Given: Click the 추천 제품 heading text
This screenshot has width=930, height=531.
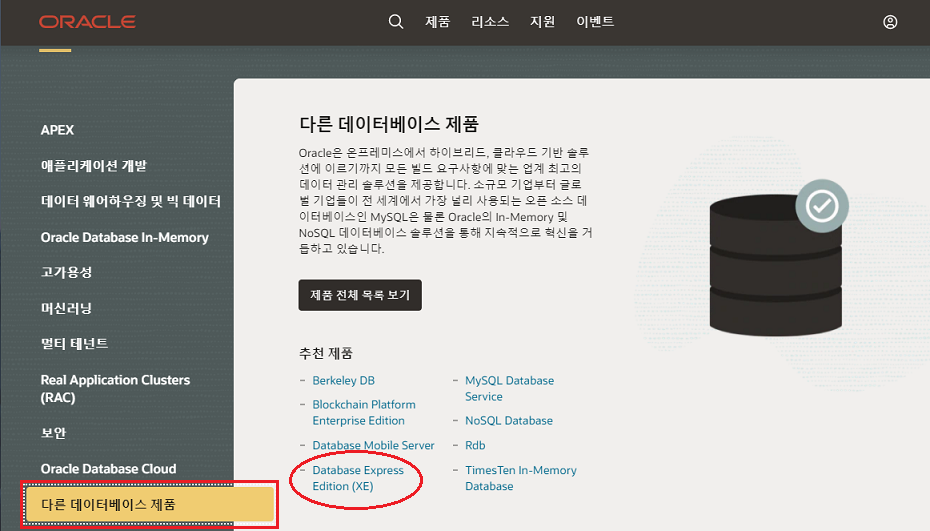Looking at the screenshot, I should tap(326, 354).
